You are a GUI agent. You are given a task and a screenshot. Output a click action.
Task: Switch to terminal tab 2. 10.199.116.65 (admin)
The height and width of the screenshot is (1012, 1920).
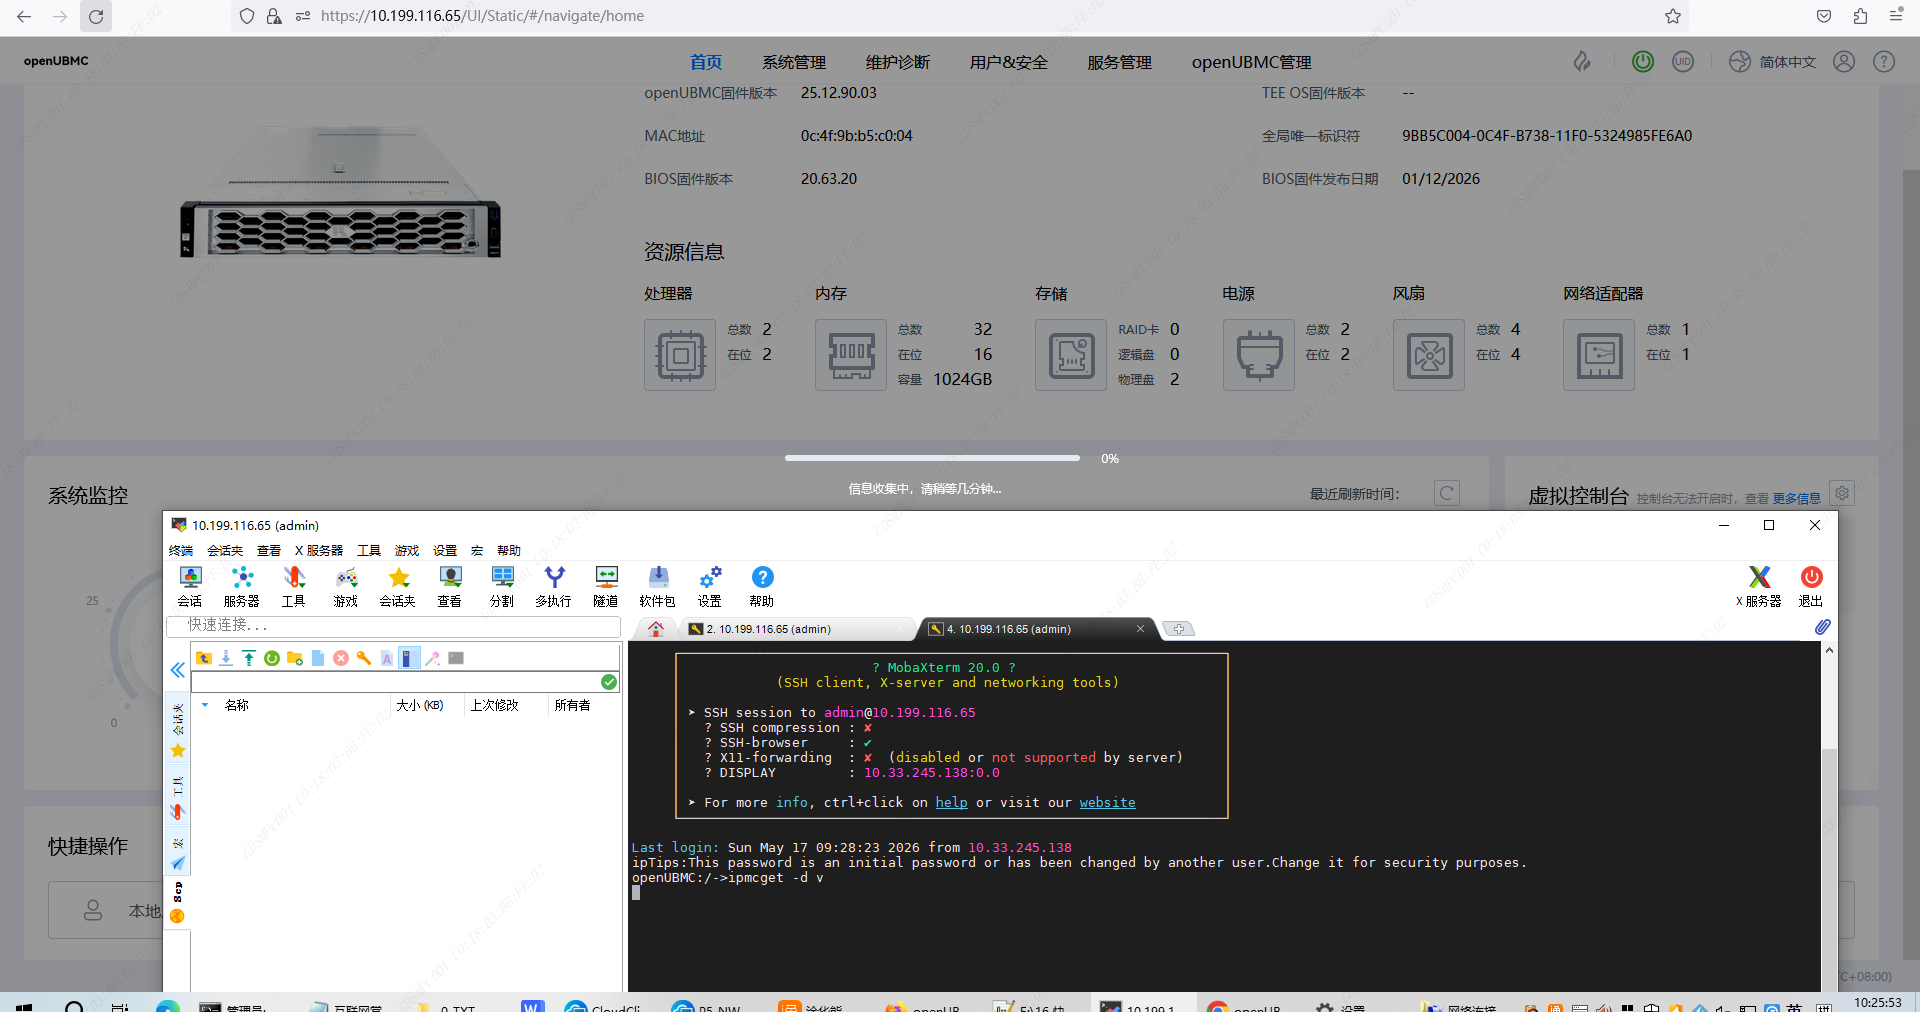(796, 629)
